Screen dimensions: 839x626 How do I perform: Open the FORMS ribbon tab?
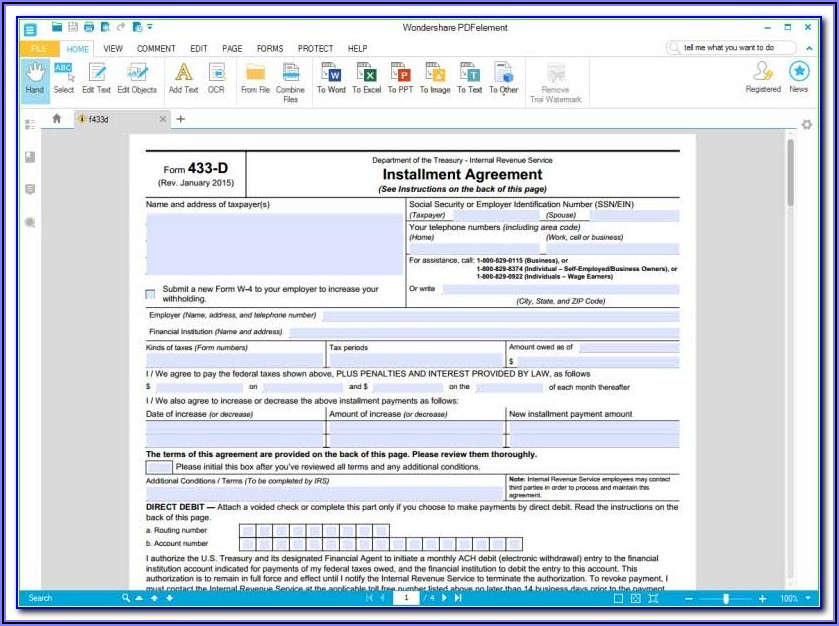(x=269, y=48)
